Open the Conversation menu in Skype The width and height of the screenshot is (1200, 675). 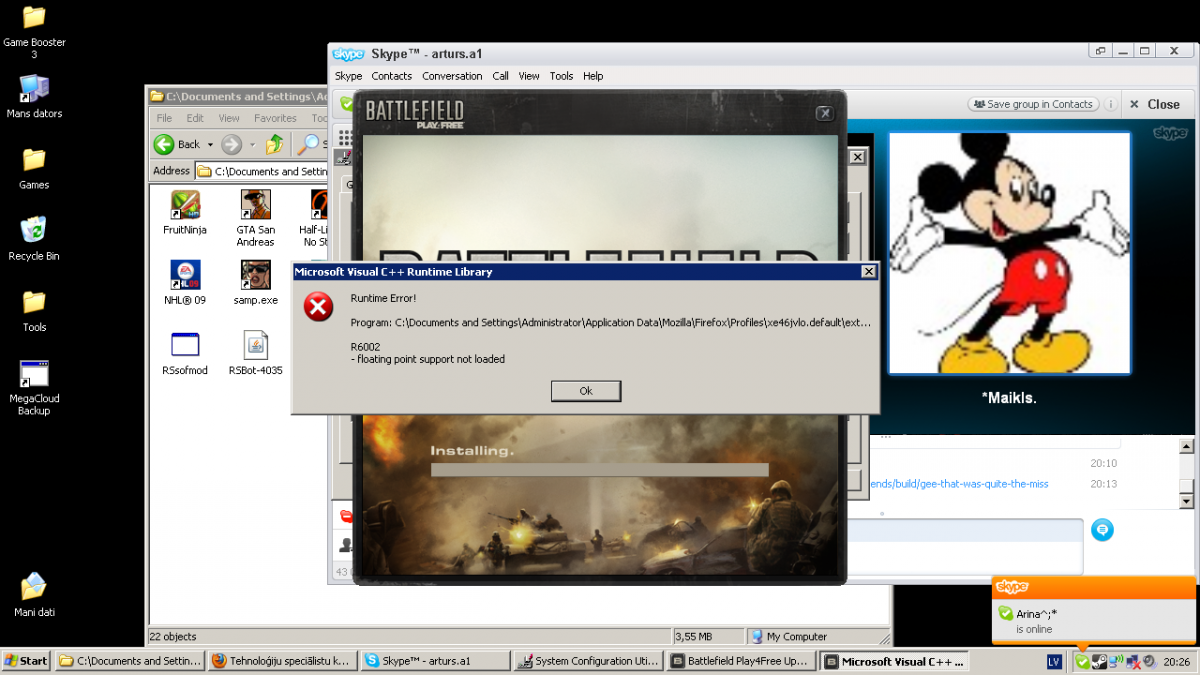[x=452, y=76]
